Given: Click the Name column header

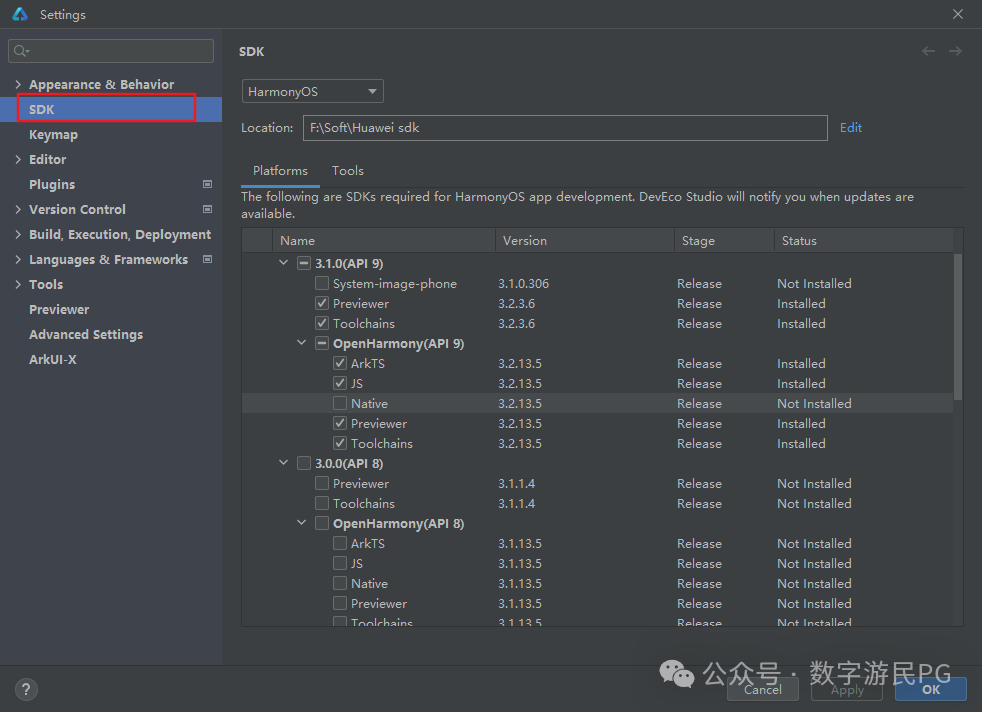Looking at the screenshot, I should point(384,240).
